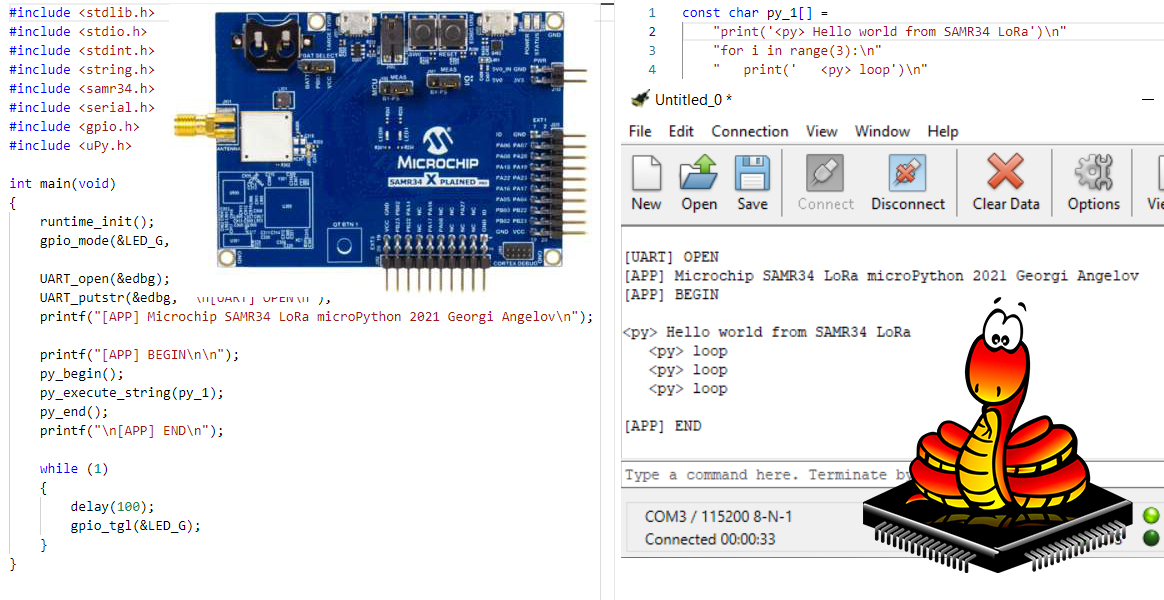
Task: Click the 'delay(100);' code line
Action: coord(112,506)
